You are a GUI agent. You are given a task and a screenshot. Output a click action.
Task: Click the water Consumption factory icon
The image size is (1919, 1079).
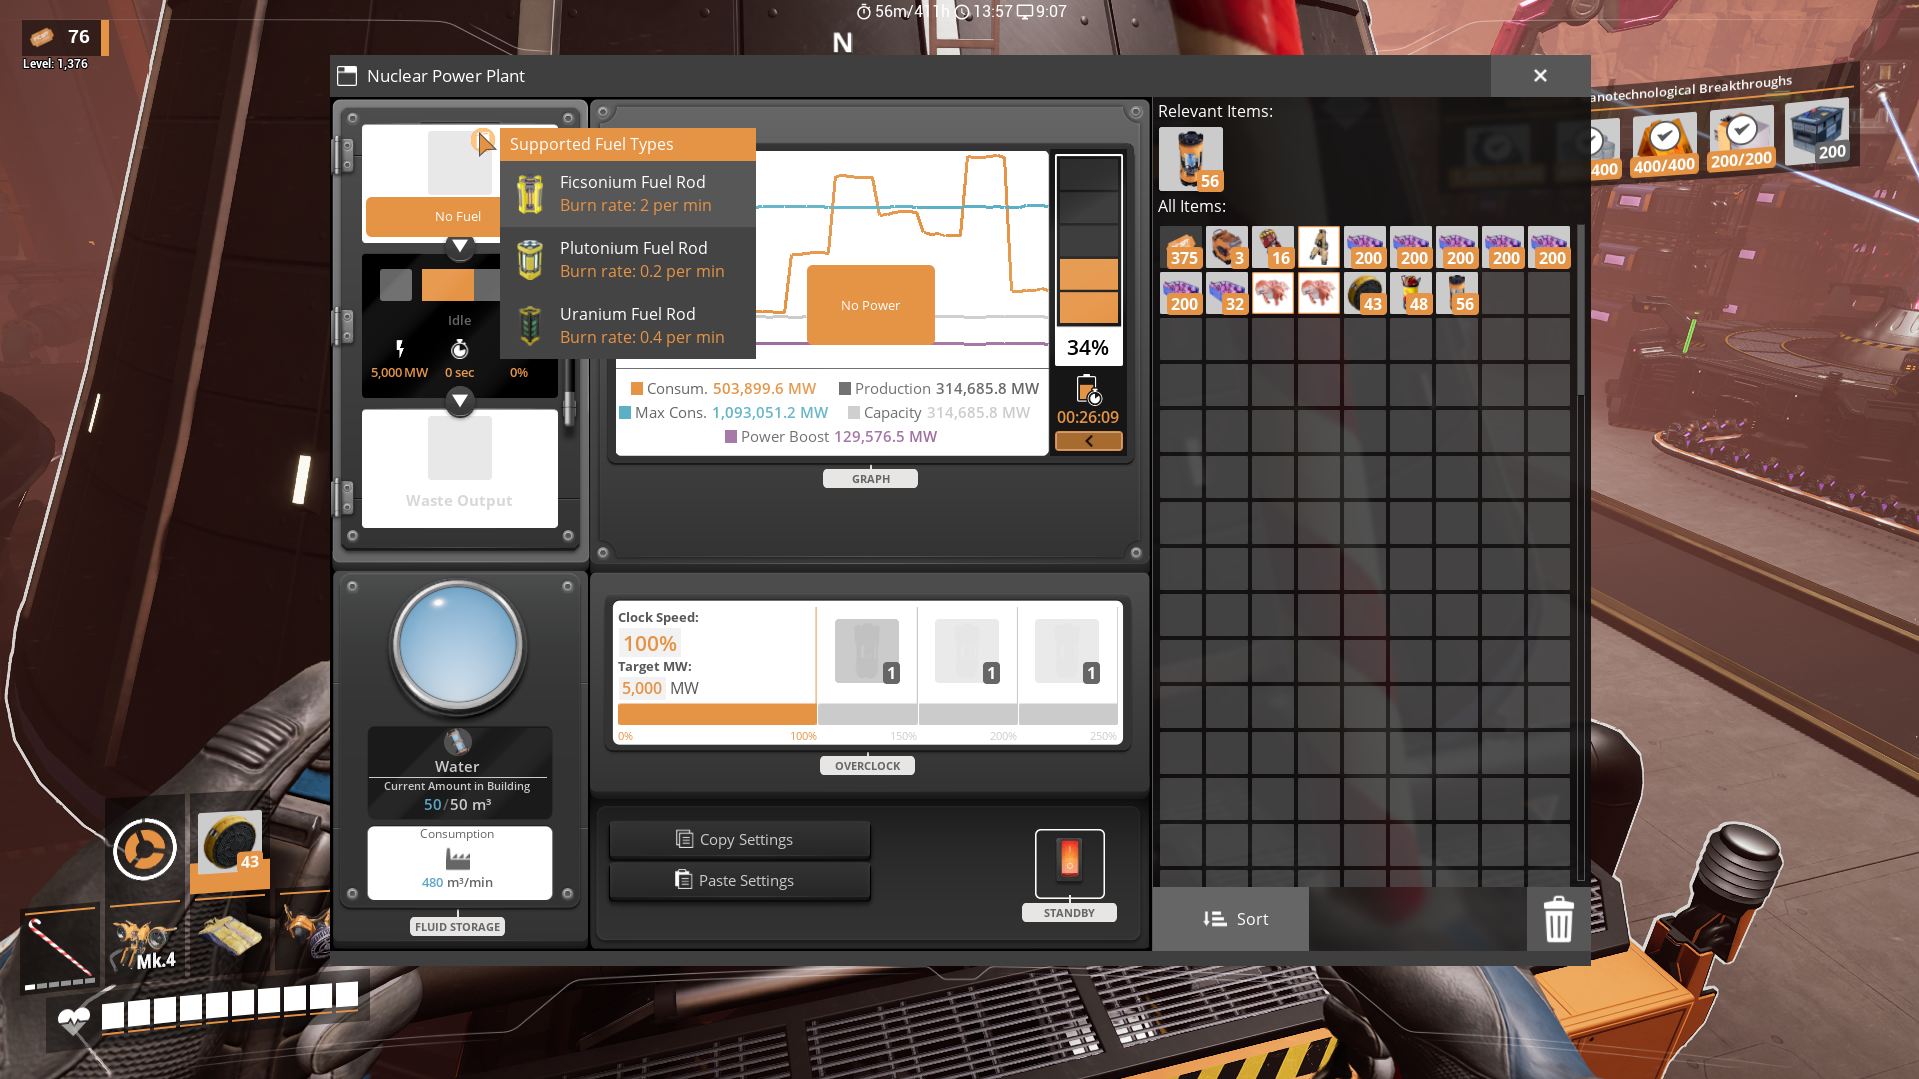(457, 859)
